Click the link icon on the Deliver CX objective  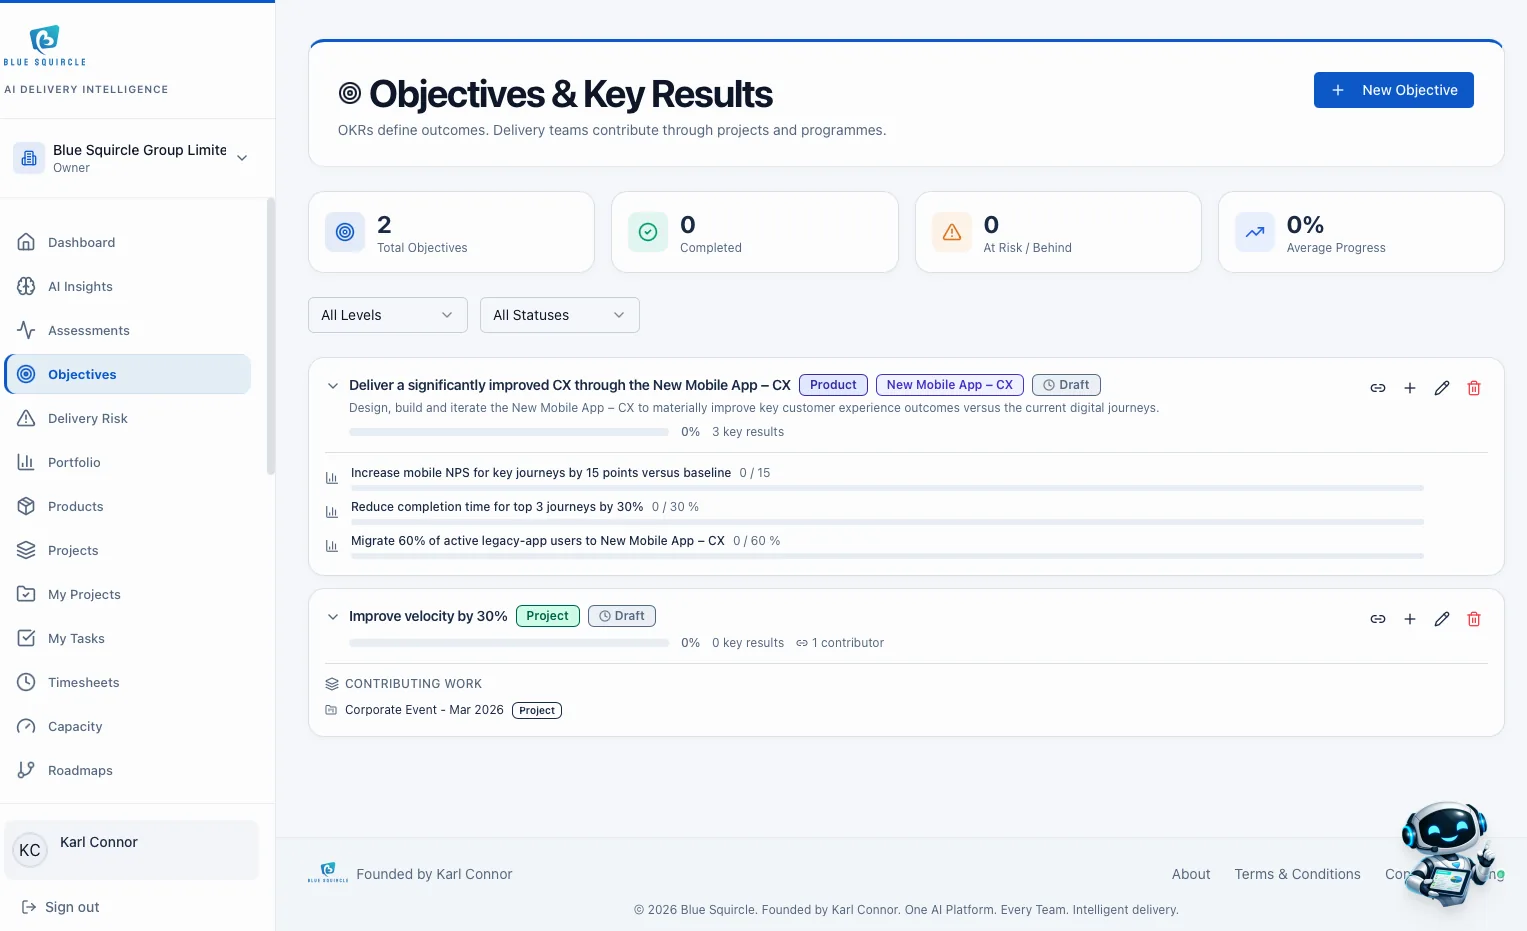pos(1378,388)
